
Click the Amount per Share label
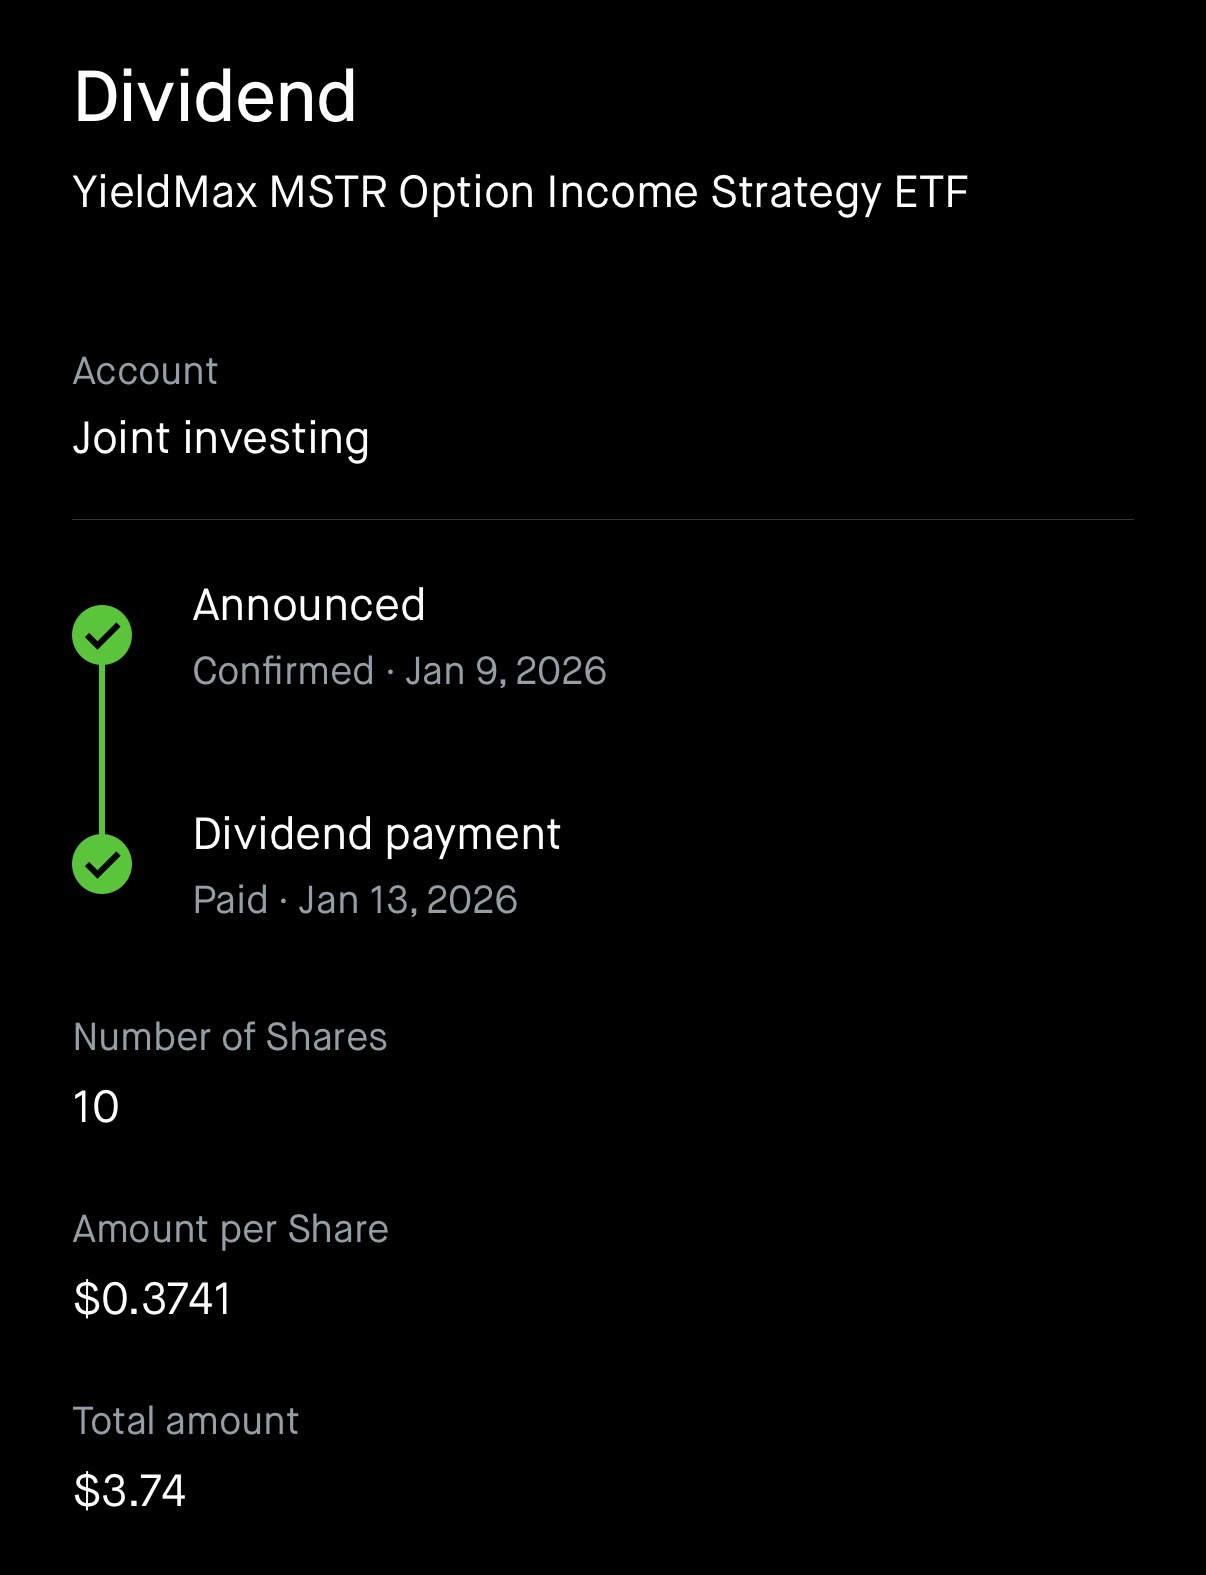(230, 1229)
